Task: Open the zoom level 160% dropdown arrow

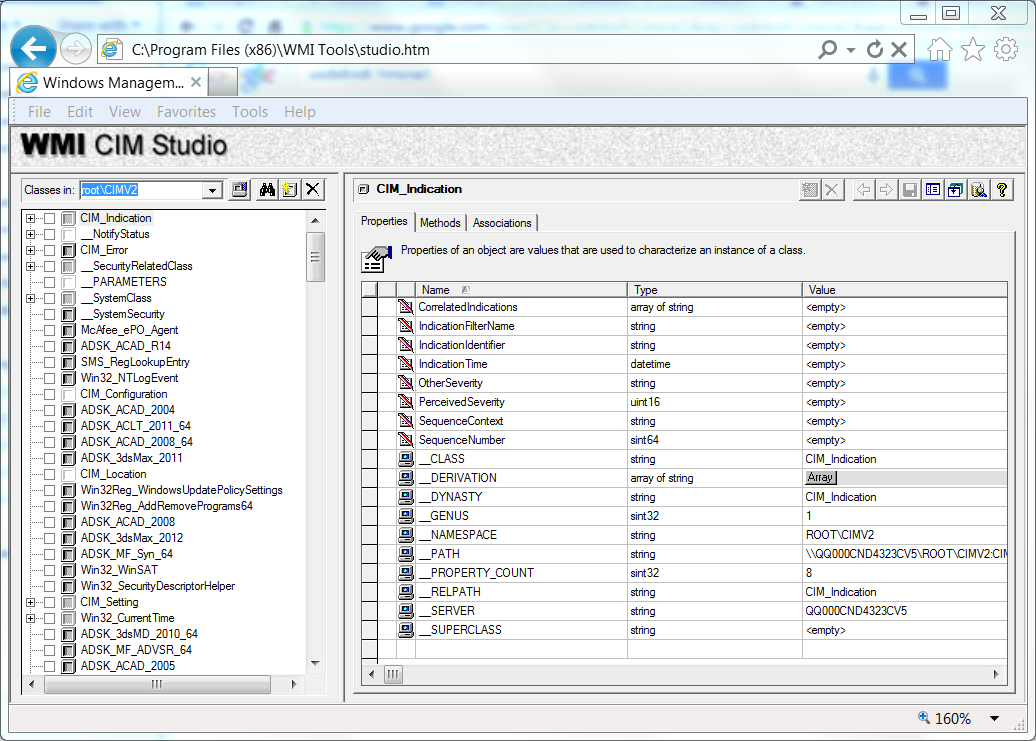Action: pyautogui.click(x=994, y=719)
